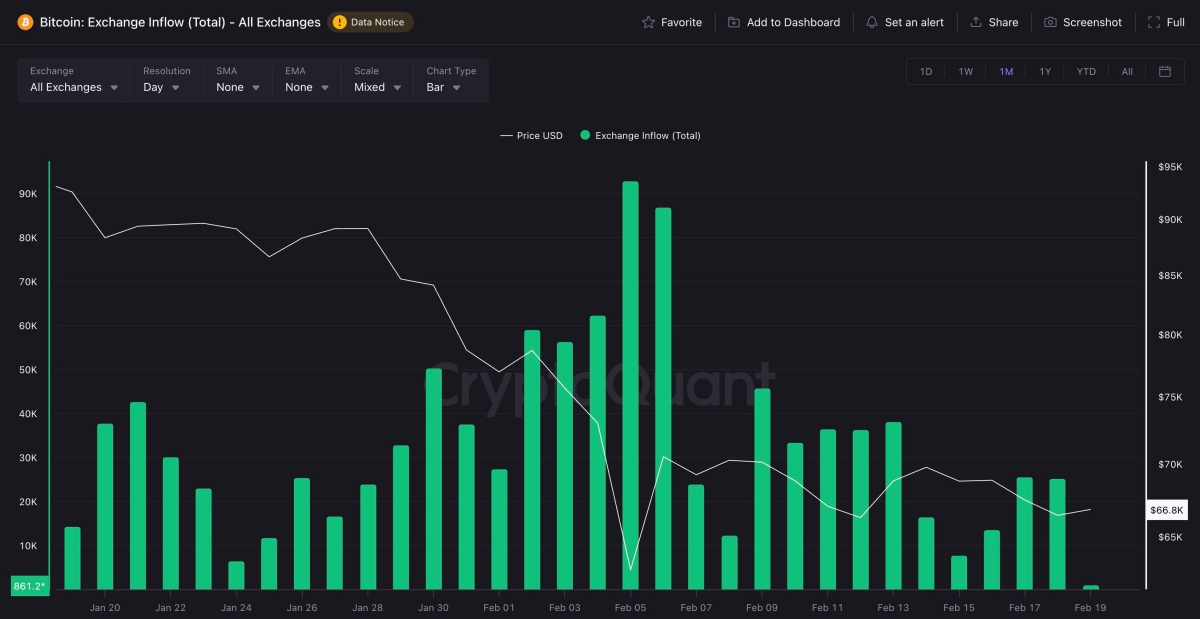1200x619 pixels.
Task: Click the 1Y range button
Action: (1046, 71)
